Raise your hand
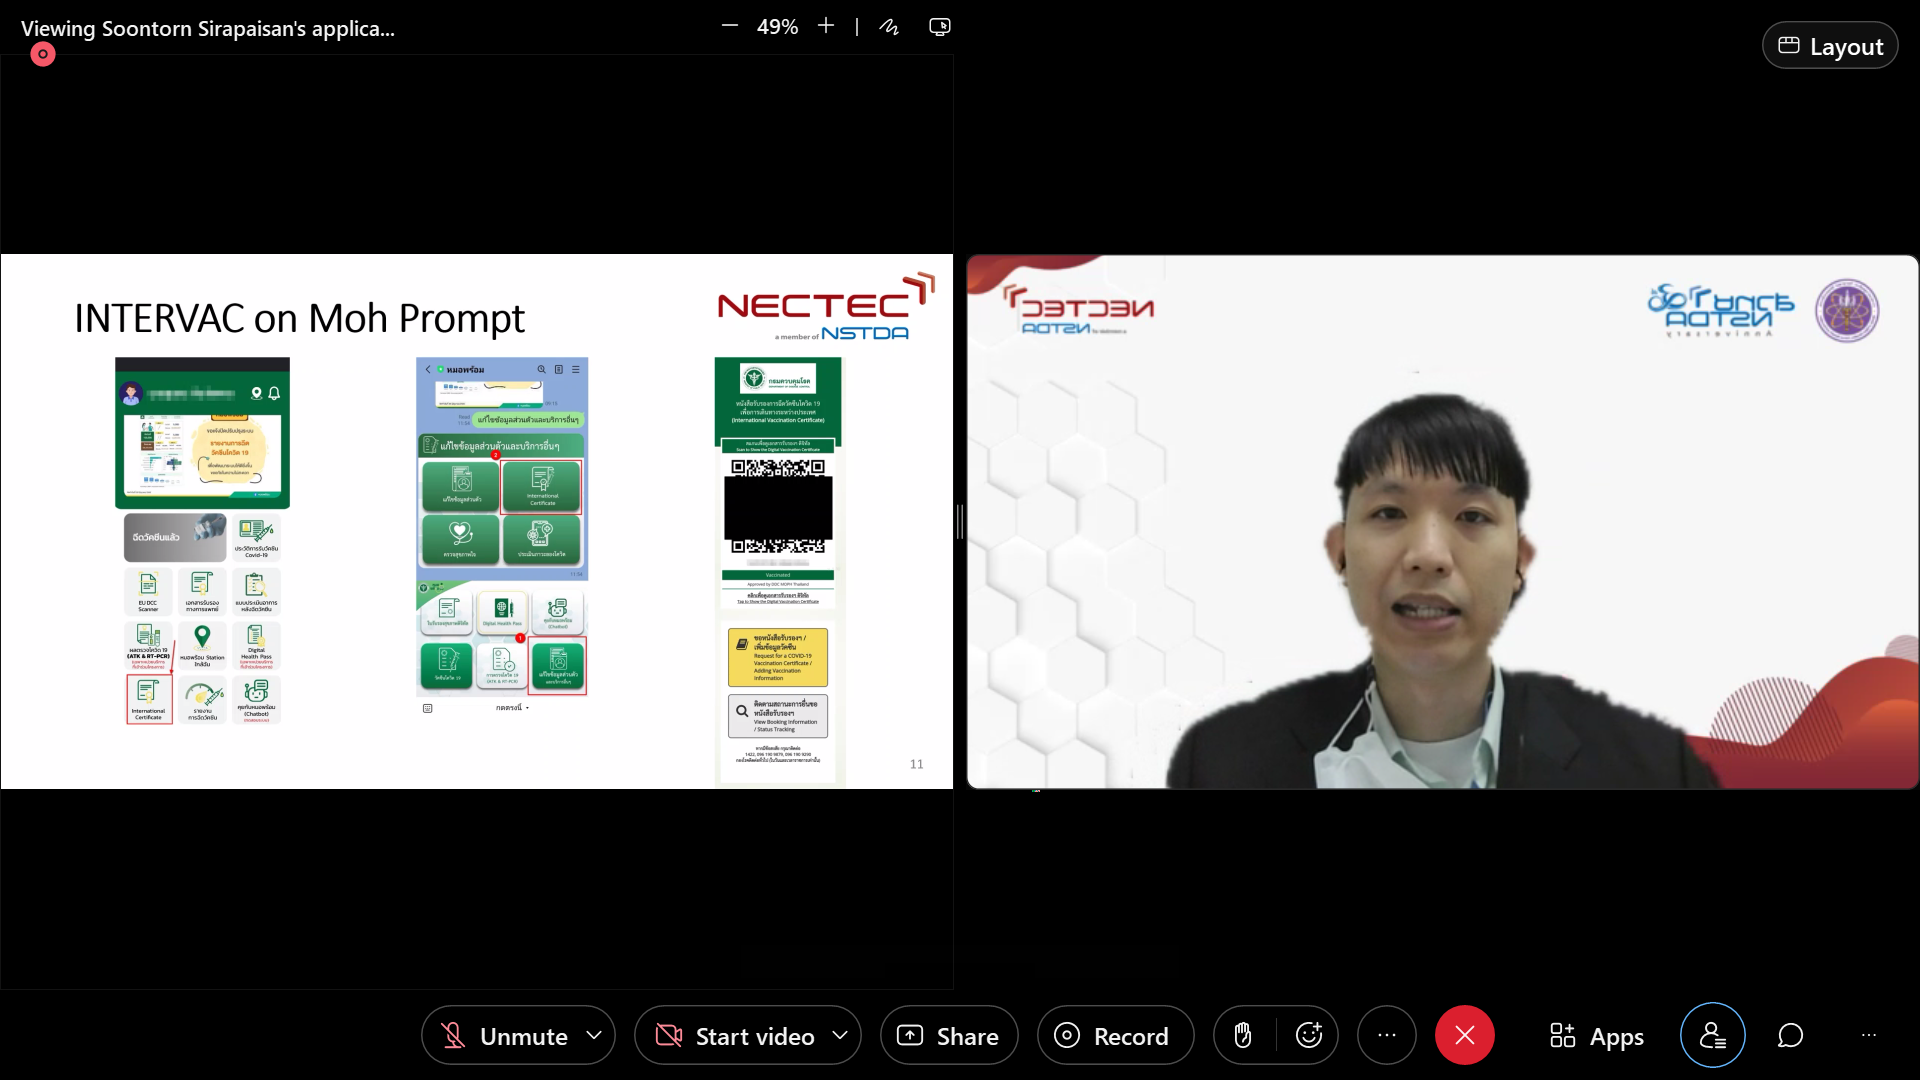The height and width of the screenshot is (1080, 1920). click(x=1243, y=1036)
